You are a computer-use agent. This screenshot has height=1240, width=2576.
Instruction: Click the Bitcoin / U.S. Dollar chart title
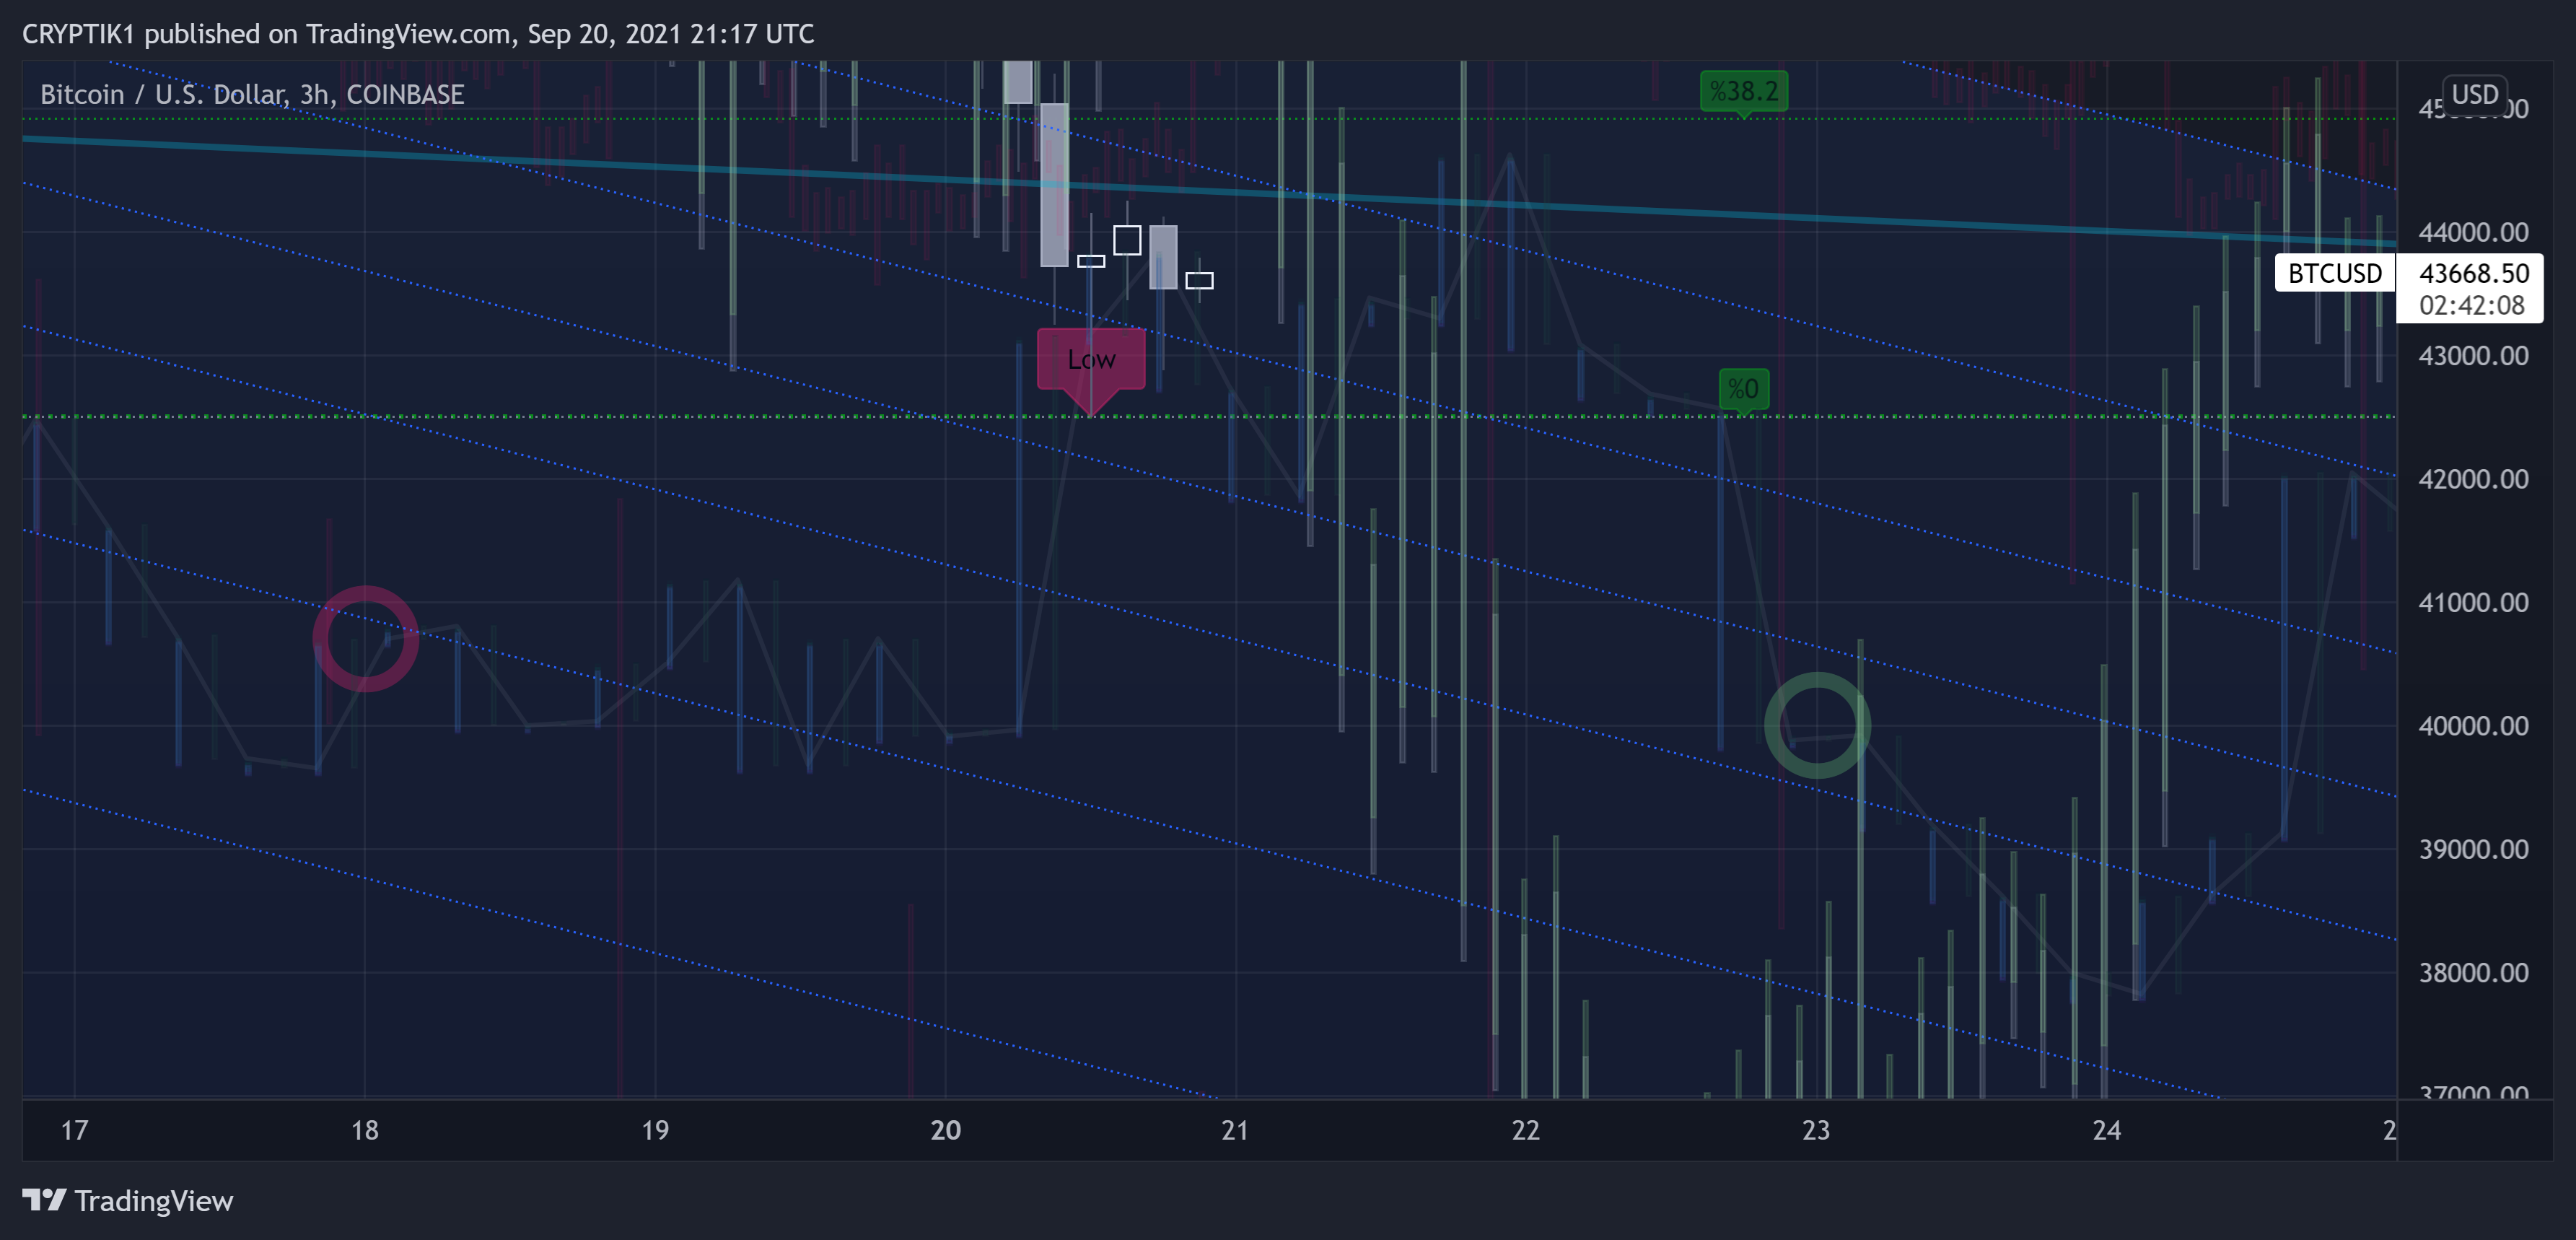[252, 94]
